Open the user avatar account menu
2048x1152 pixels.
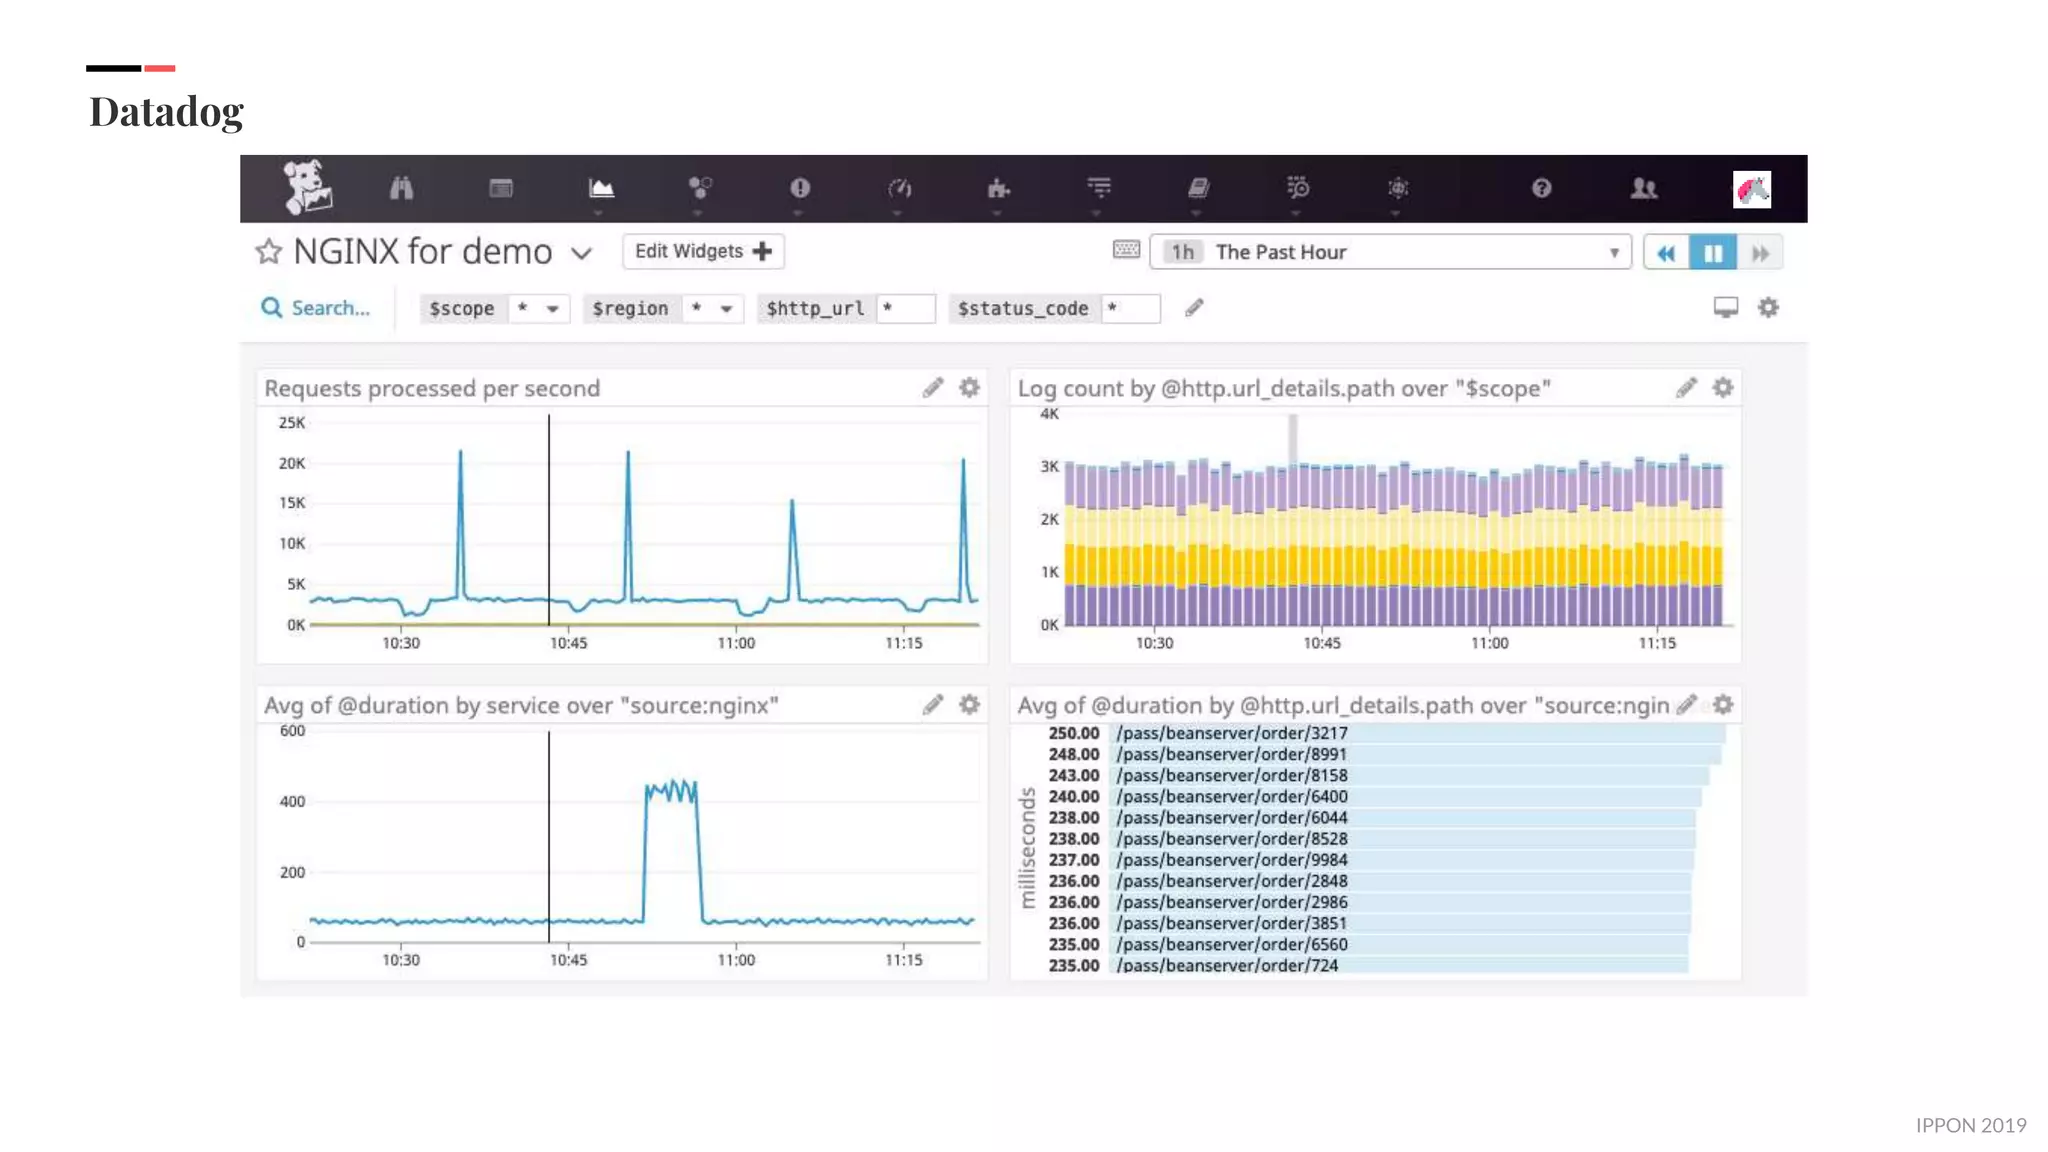(x=1752, y=189)
